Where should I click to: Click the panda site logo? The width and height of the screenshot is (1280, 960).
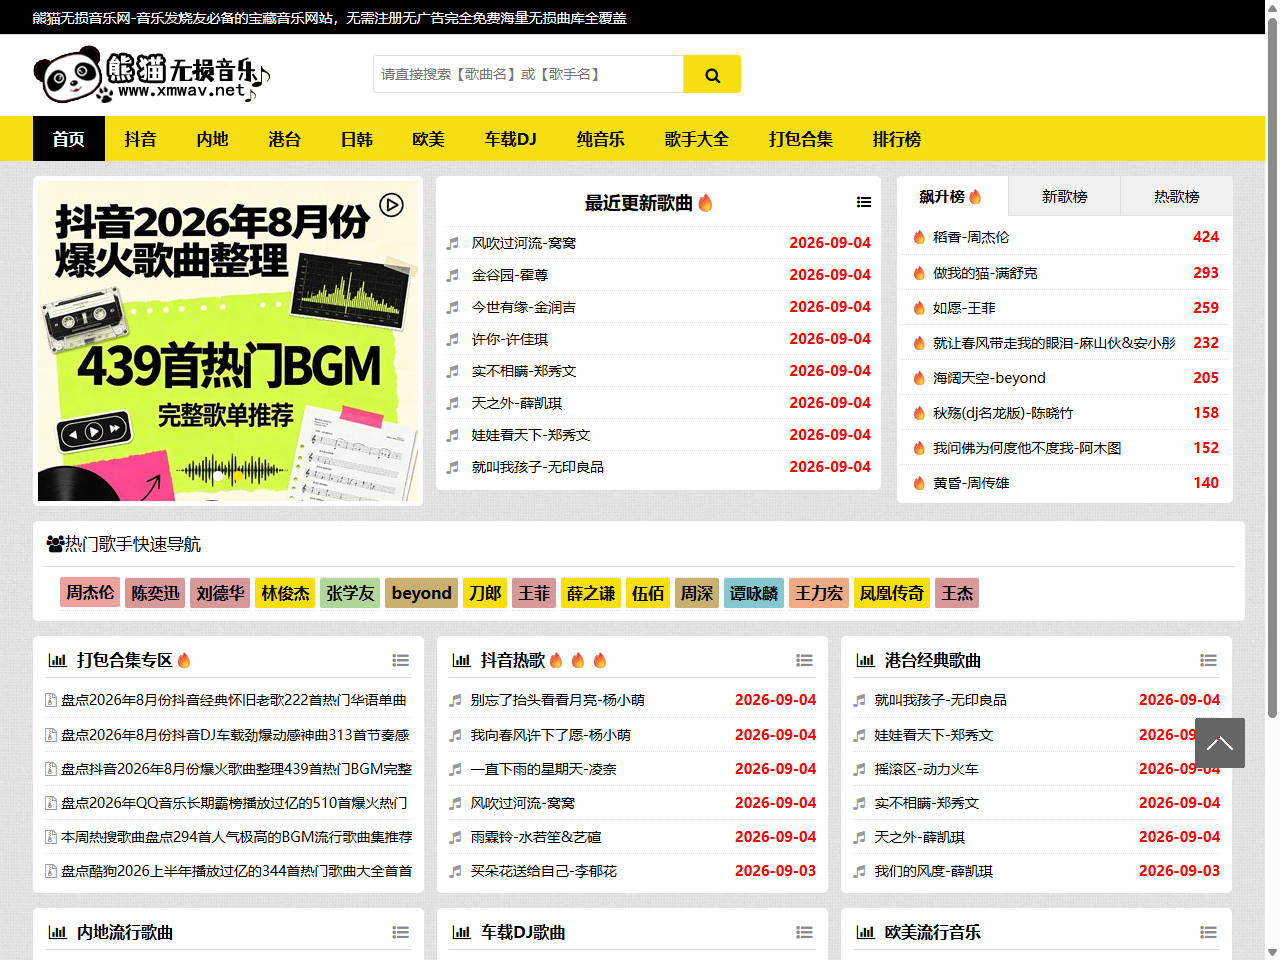click(x=152, y=77)
